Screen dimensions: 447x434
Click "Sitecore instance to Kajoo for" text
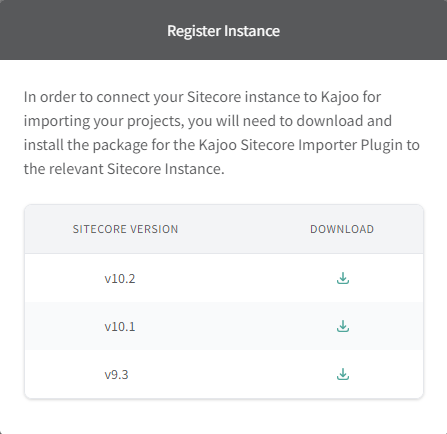[284, 97]
